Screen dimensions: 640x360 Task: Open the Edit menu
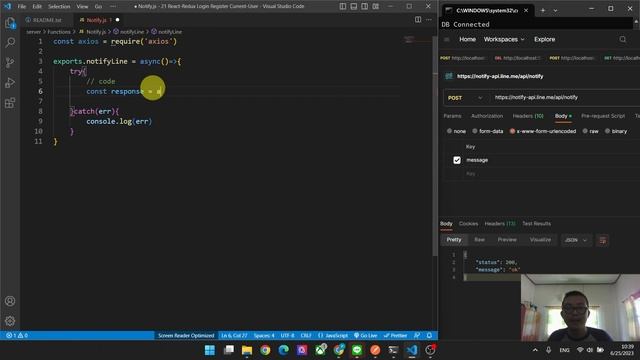(37, 7)
